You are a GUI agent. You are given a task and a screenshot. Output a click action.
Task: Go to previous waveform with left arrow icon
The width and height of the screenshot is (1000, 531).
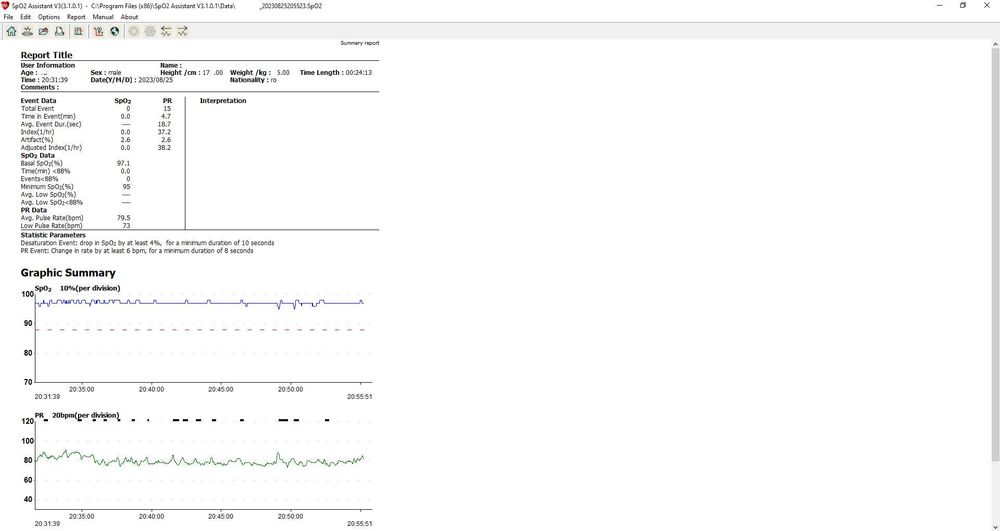click(166, 31)
